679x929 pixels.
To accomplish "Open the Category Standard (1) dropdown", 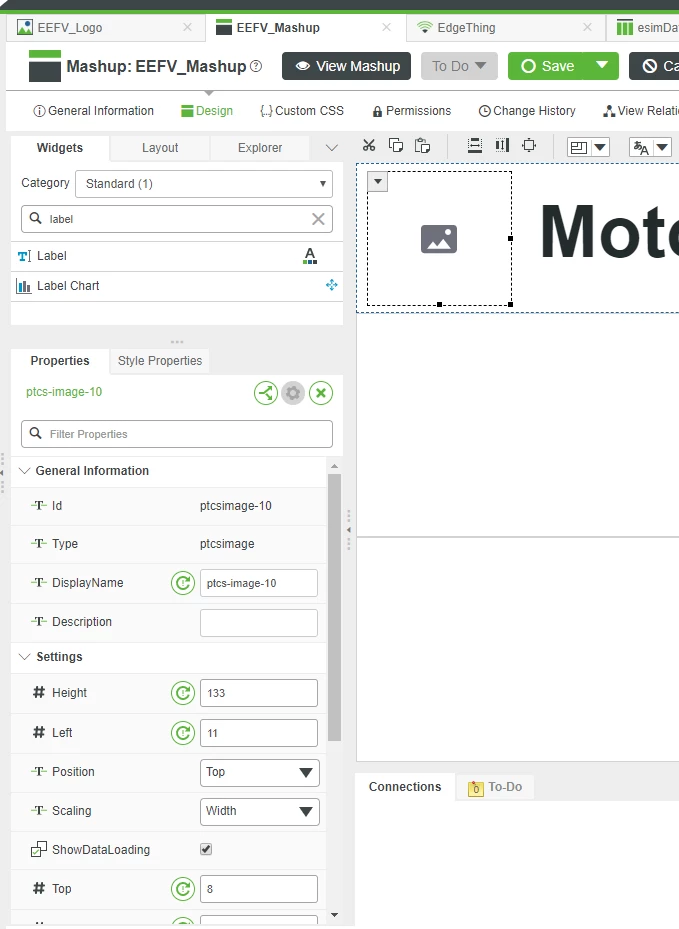I will click(204, 184).
